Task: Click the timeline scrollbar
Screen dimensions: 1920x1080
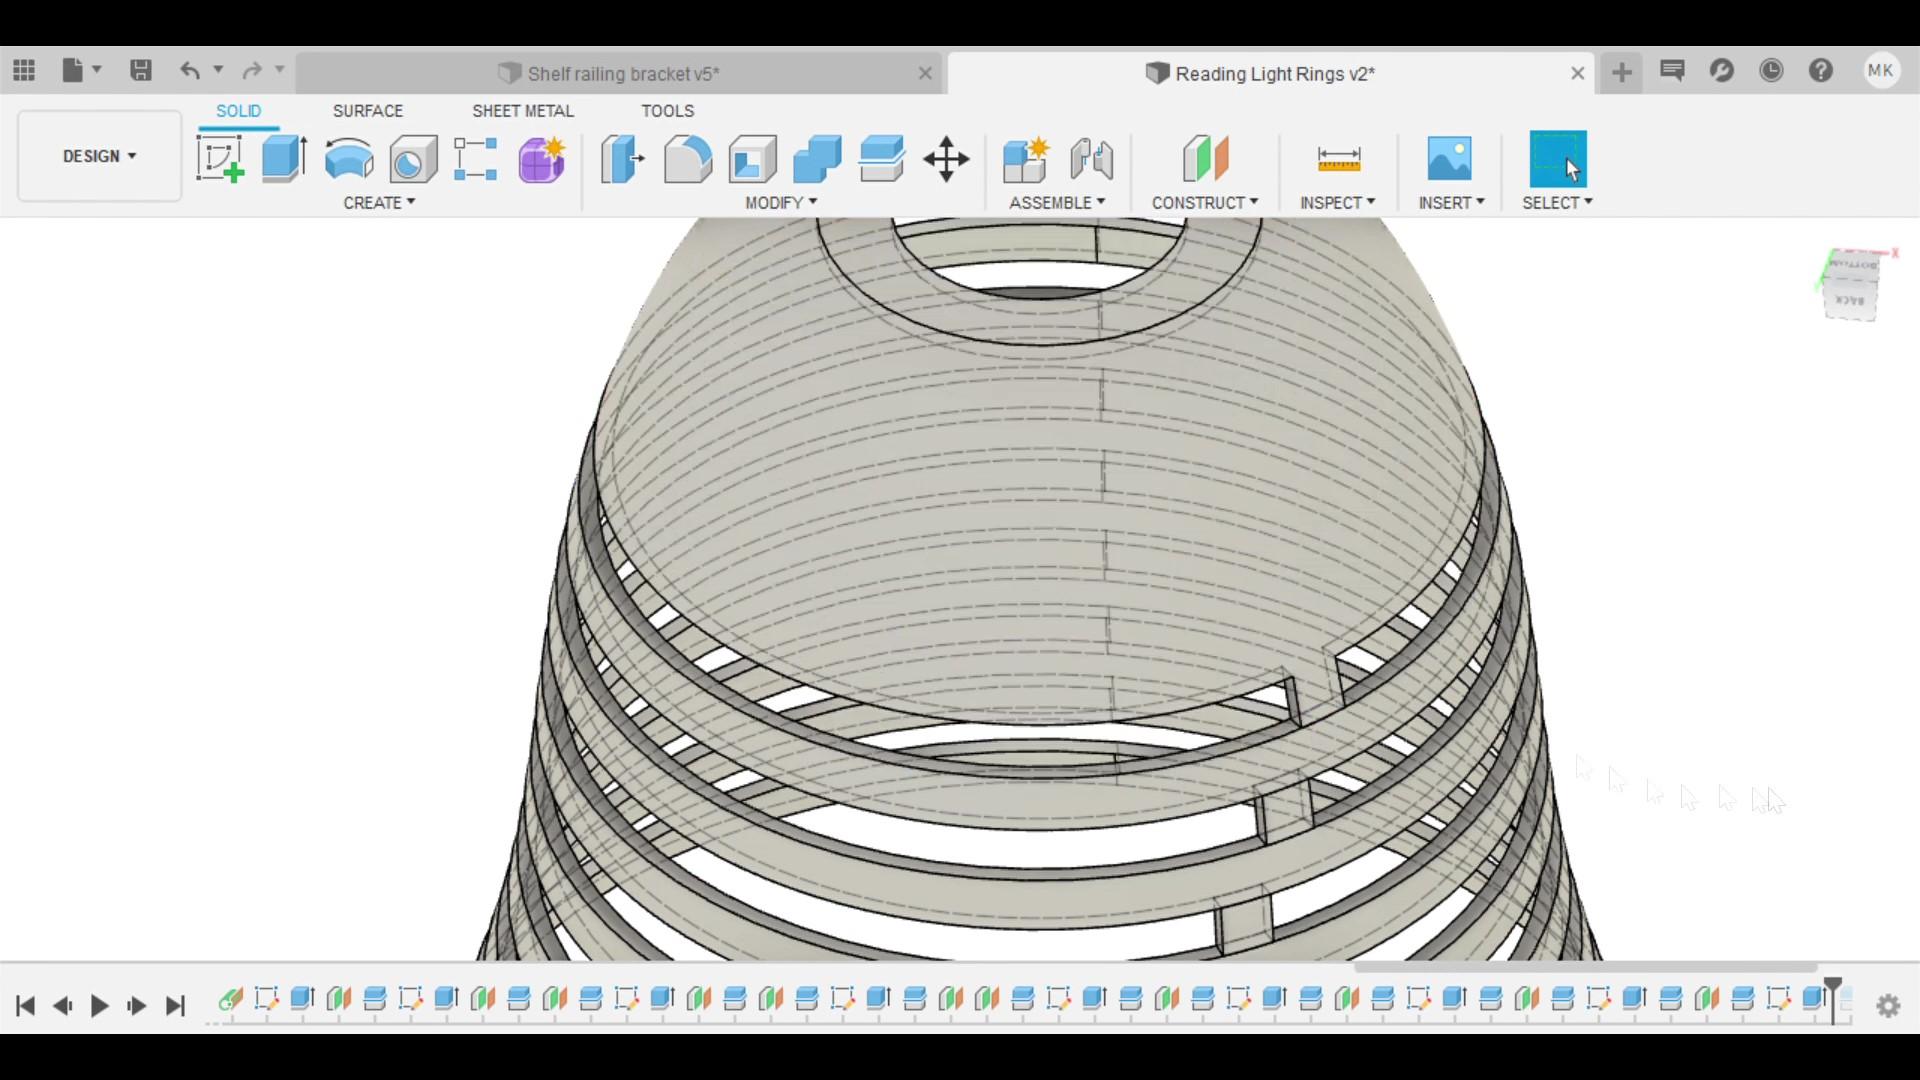Action: pos(1584,967)
